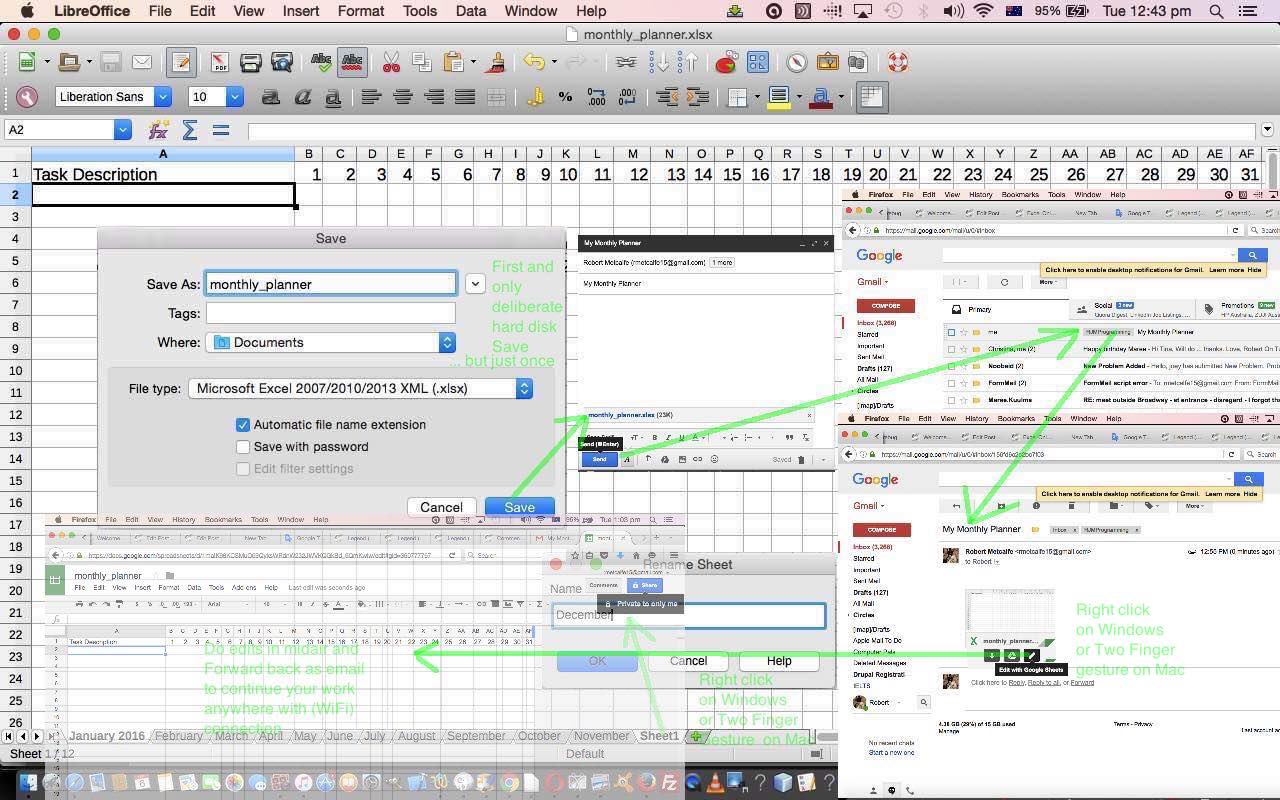This screenshot has width=1280, height=800.
Task: Click COMPOSE in the upper Gmail window
Action: 885,306
